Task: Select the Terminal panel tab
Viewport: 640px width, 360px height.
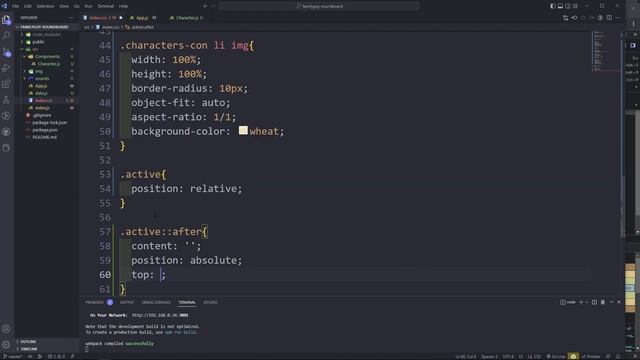Action: tap(187, 302)
